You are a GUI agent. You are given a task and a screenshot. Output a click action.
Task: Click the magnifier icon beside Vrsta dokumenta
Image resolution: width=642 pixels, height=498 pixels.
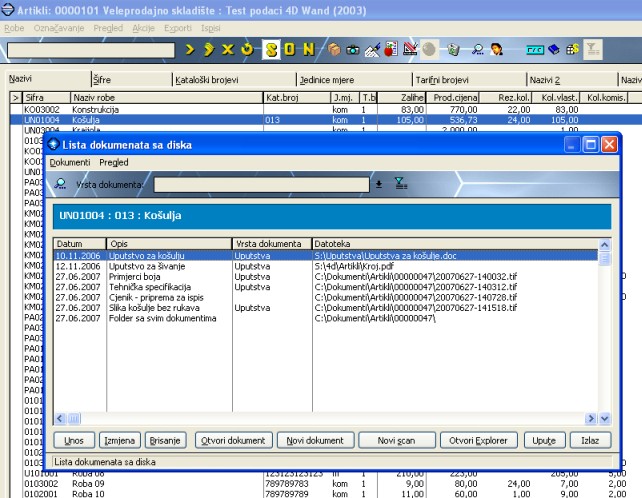(61, 184)
